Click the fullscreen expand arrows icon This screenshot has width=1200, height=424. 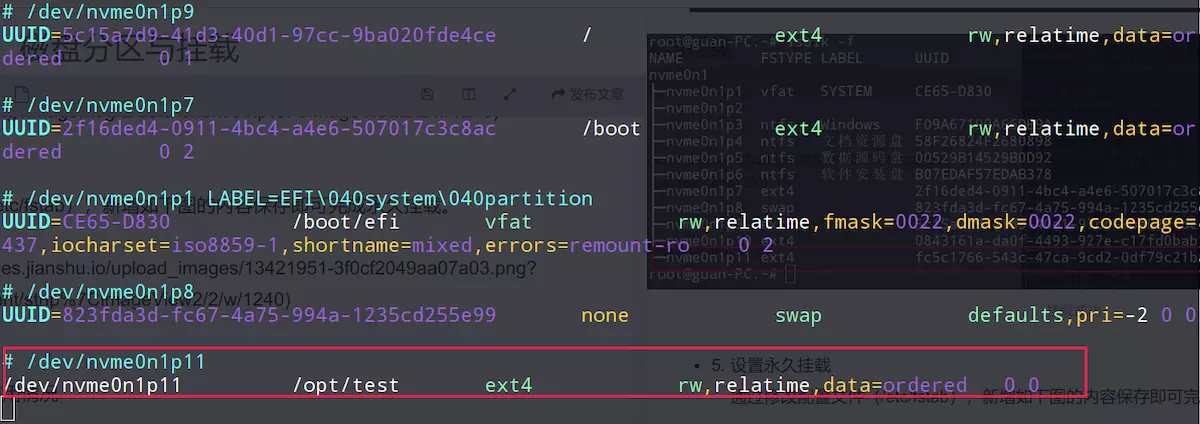point(510,94)
